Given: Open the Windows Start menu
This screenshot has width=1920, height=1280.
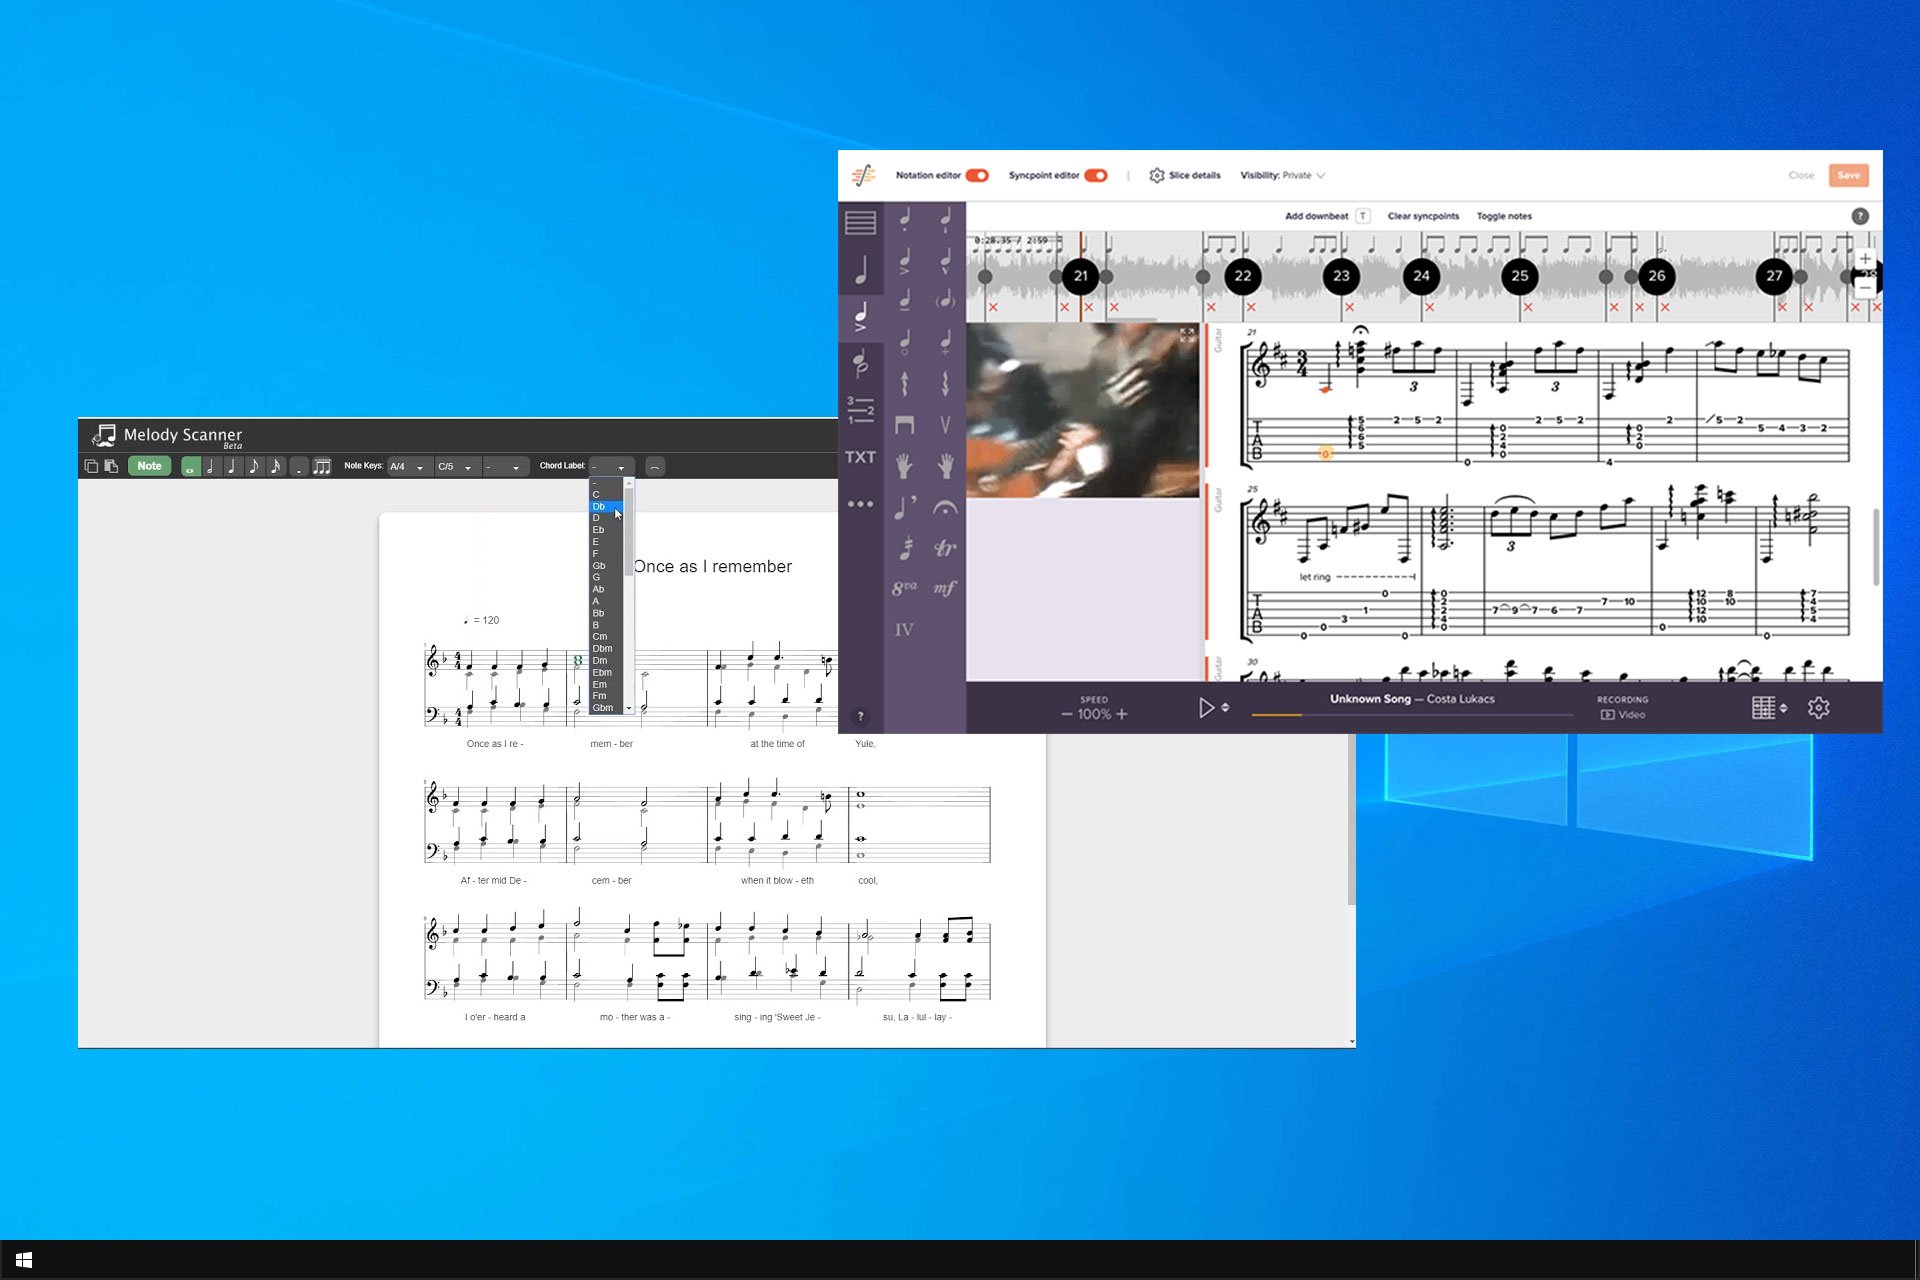Looking at the screenshot, I should click(24, 1260).
